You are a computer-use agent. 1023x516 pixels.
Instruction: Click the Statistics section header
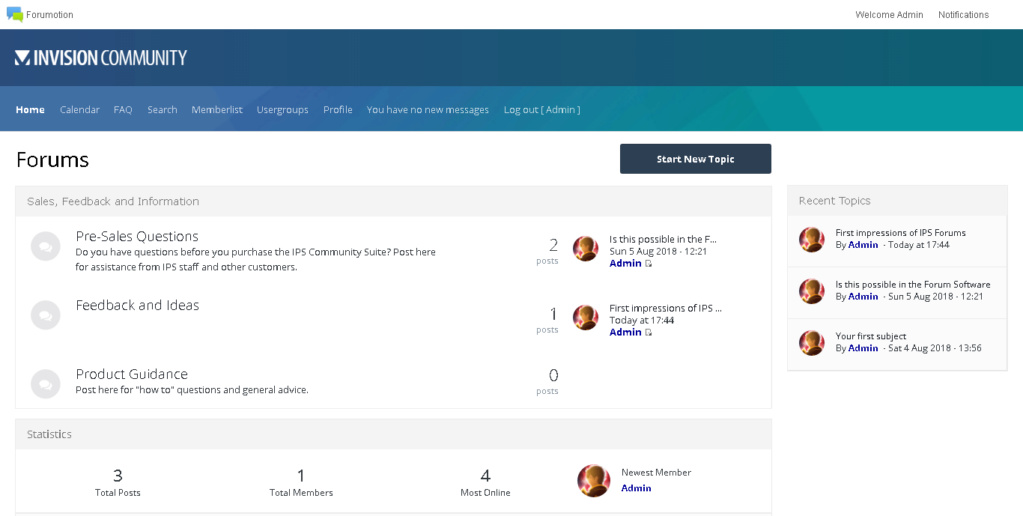[x=393, y=434]
